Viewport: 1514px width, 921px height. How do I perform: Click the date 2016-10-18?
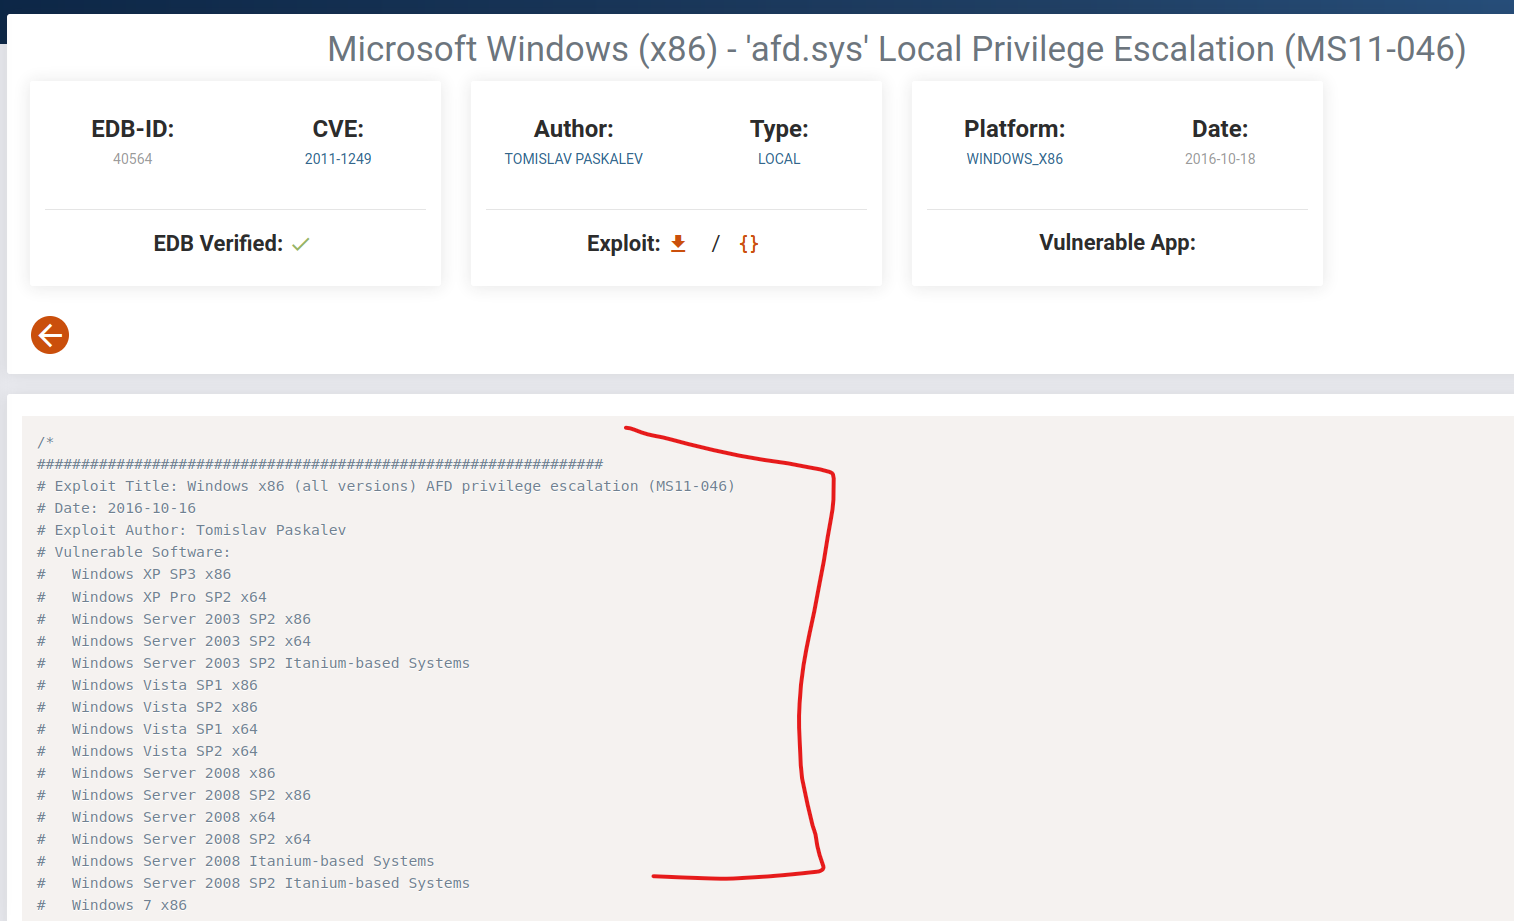(1220, 159)
